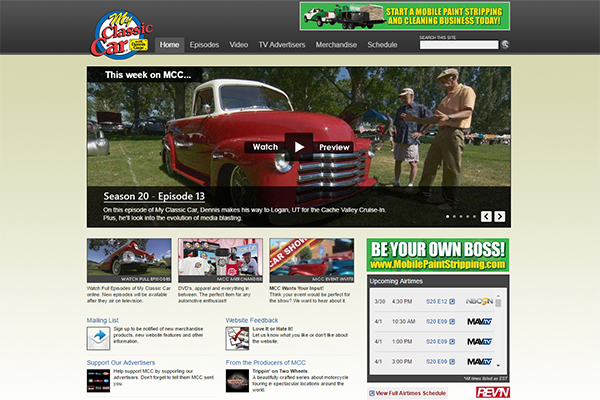This screenshot has width=600, height=400.
Task: Open the Home navigation tab
Action: [170, 45]
